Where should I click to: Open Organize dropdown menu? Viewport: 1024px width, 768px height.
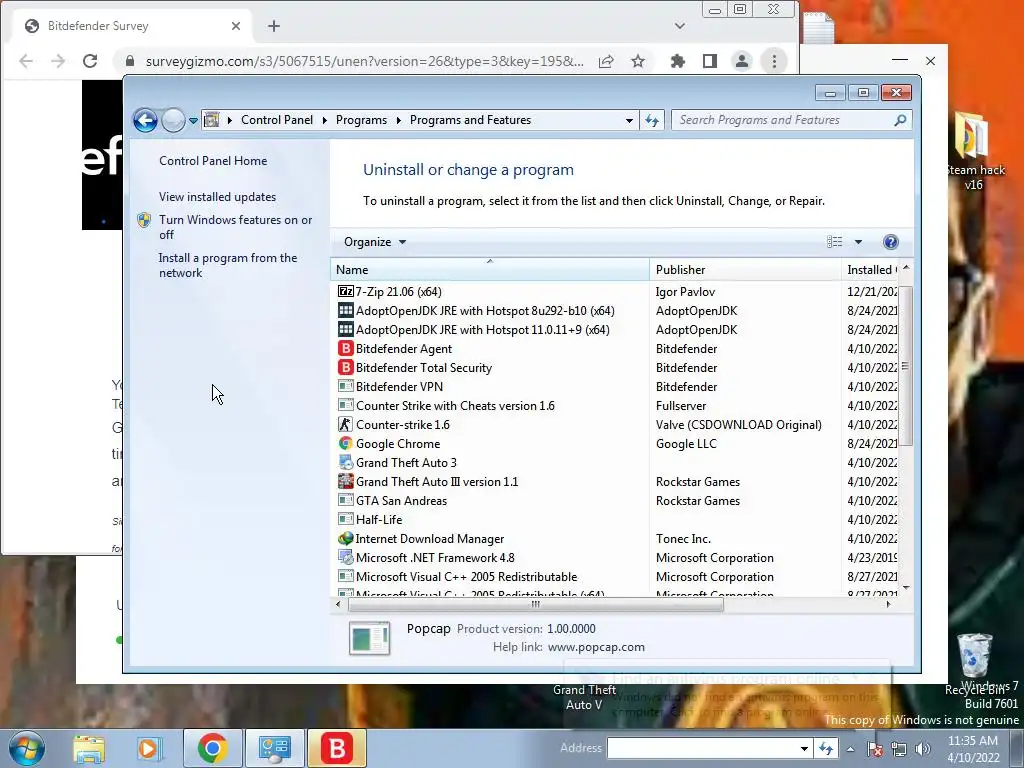(x=375, y=242)
